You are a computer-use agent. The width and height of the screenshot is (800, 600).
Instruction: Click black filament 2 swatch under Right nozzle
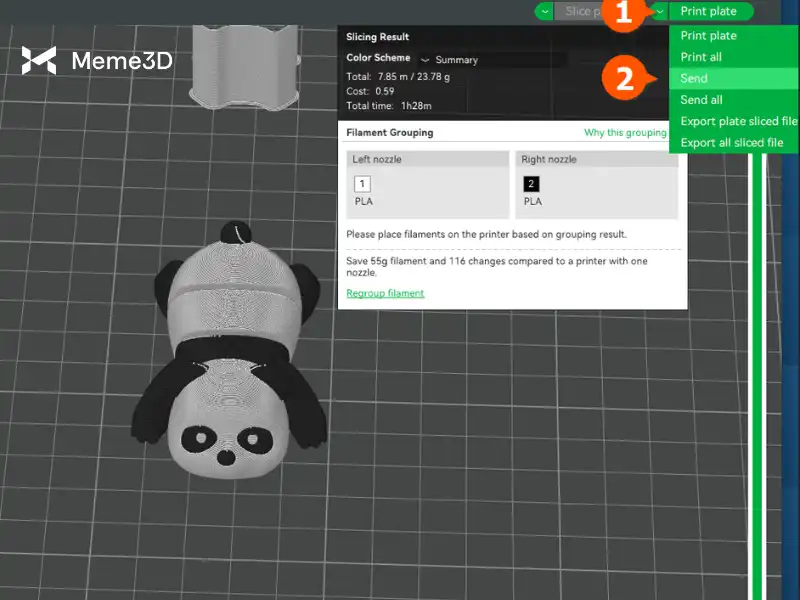531,184
